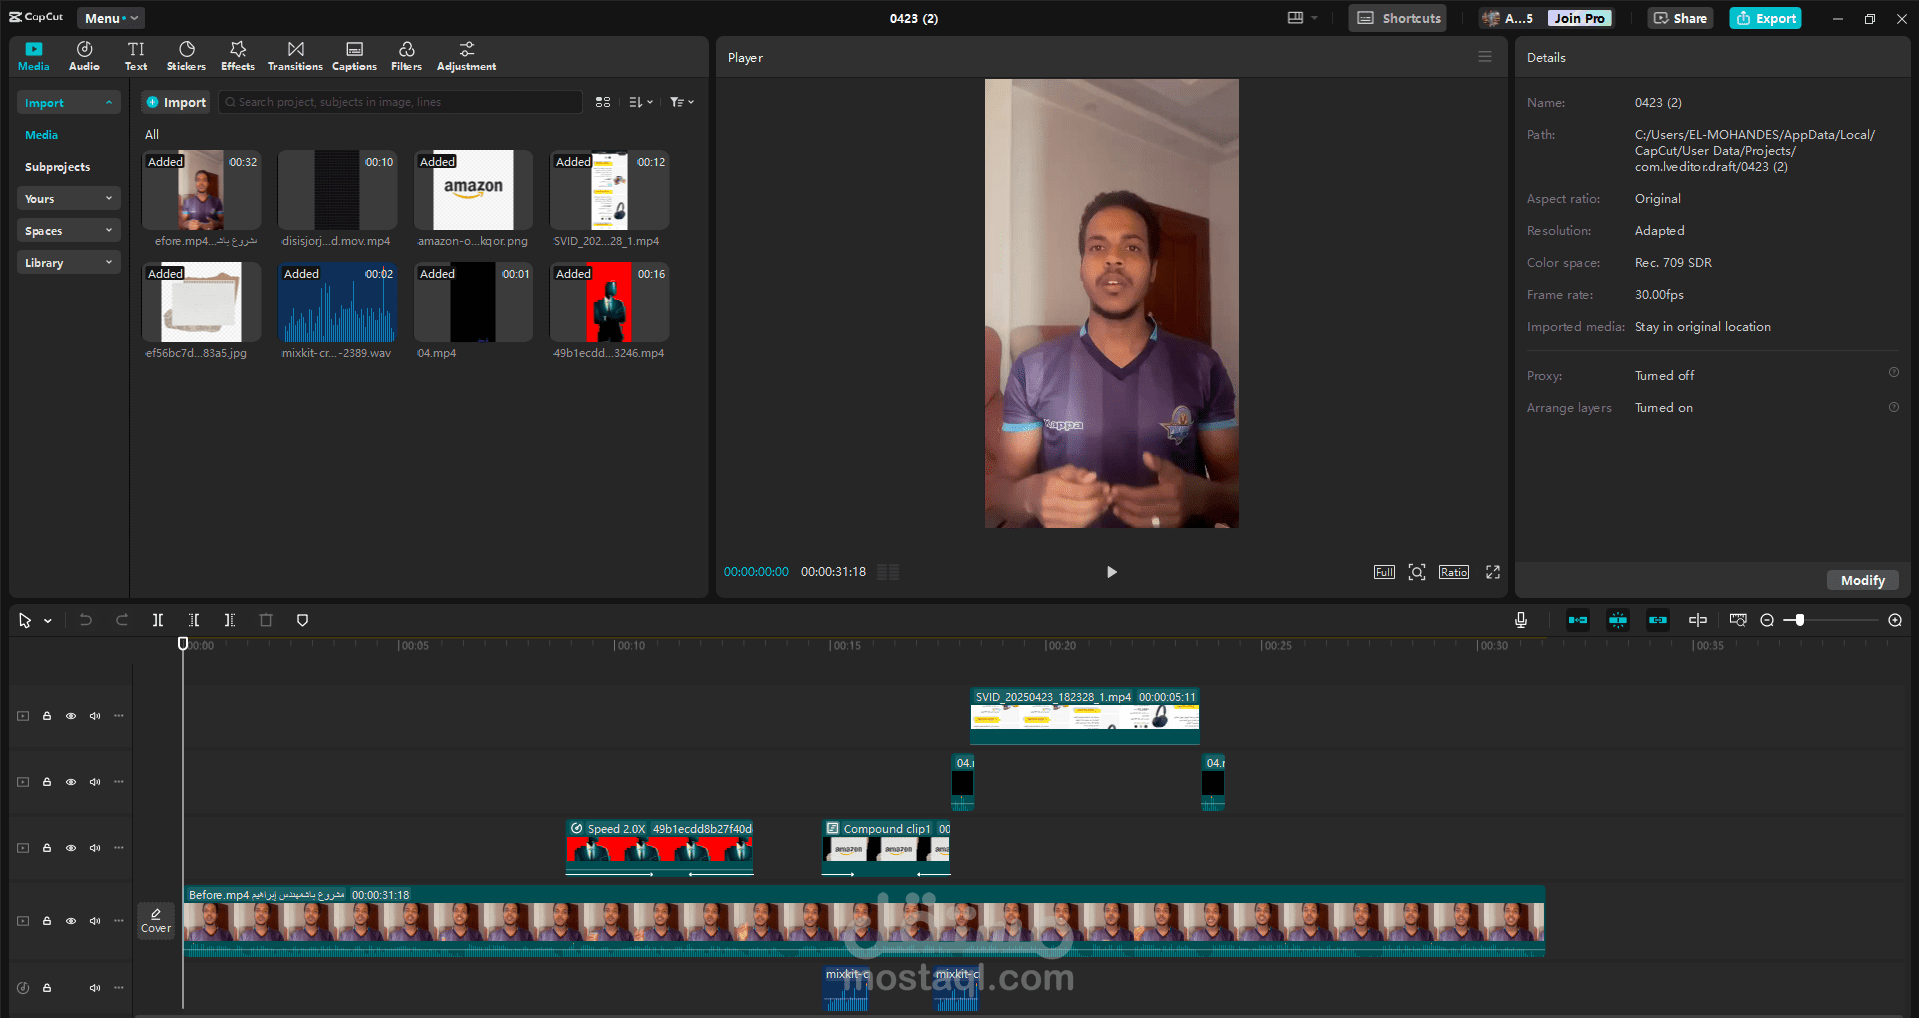Open more options for the Before.mp4 main track
The width and height of the screenshot is (1919, 1018).
[x=119, y=921]
